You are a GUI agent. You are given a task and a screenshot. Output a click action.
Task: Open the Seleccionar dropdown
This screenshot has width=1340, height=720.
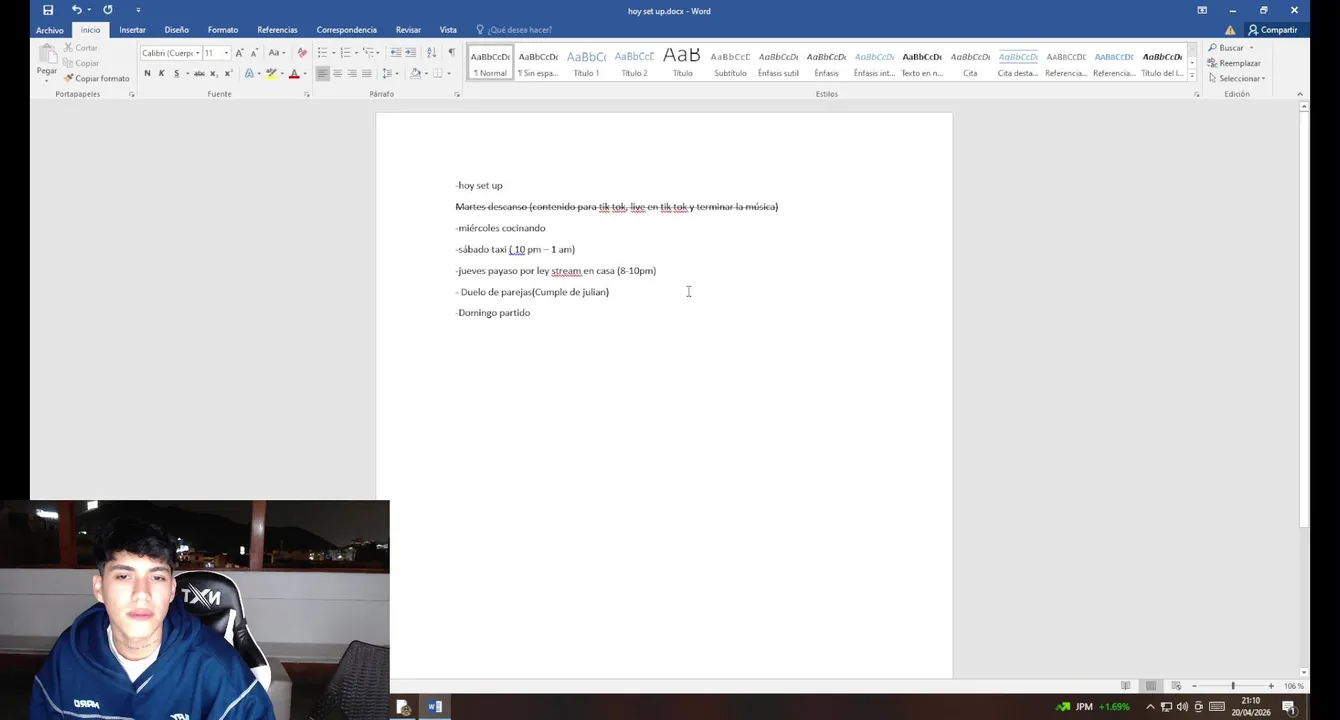click(x=1237, y=78)
